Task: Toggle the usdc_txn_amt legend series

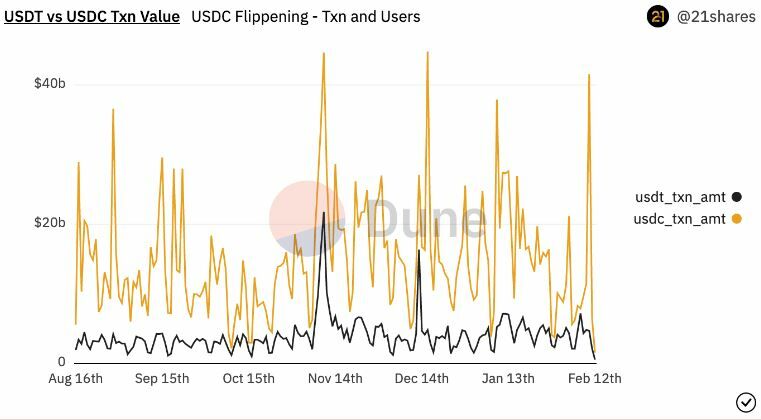Action: pos(680,218)
